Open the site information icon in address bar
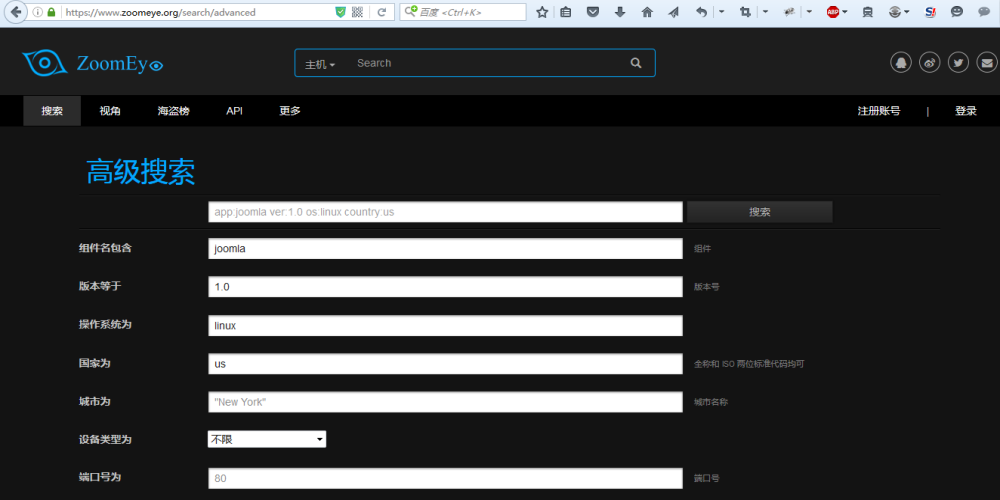This screenshot has height=500, width=1000. pos(37,12)
